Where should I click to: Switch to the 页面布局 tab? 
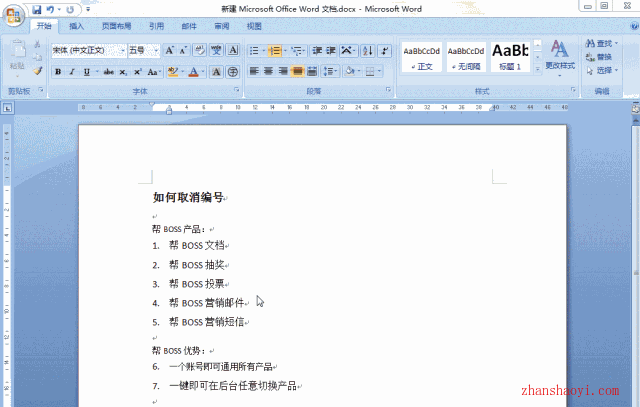pos(116,26)
